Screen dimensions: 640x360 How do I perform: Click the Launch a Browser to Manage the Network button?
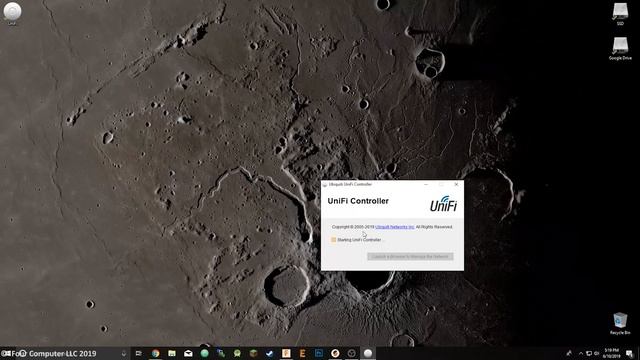pyautogui.click(x=410, y=256)
